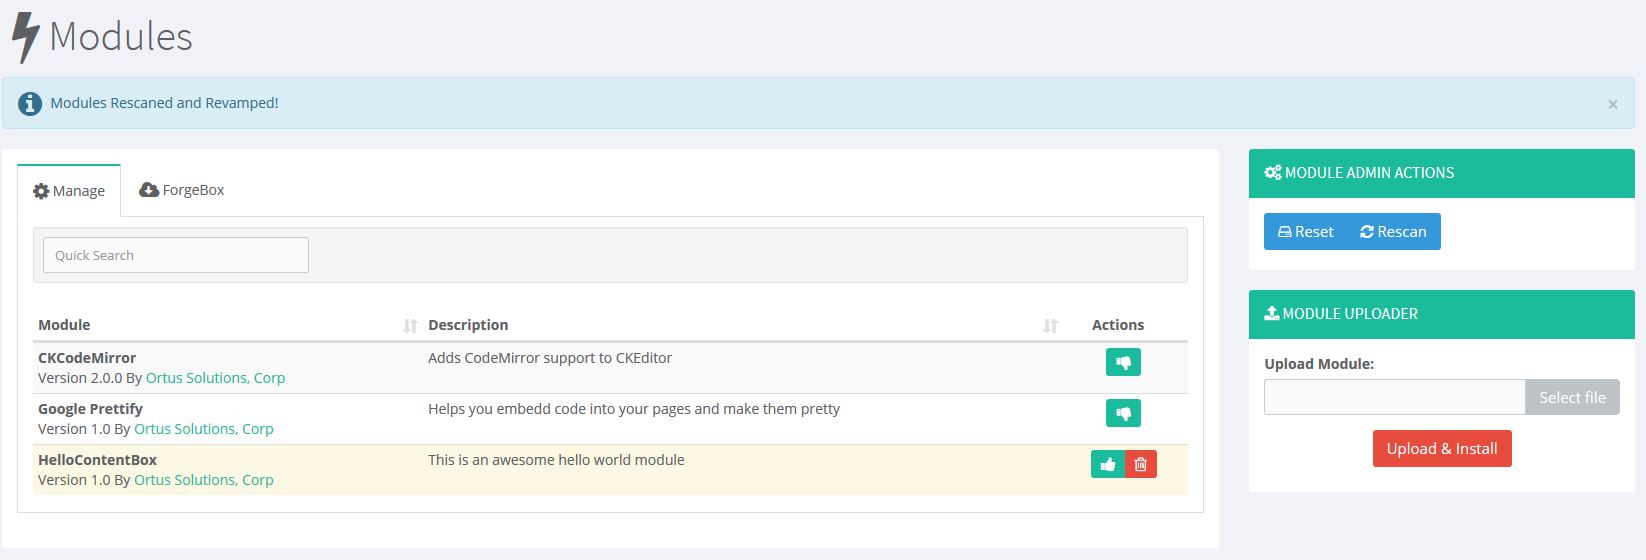
Task: Sort the table by Module column
Action: (x=409, y=325)
